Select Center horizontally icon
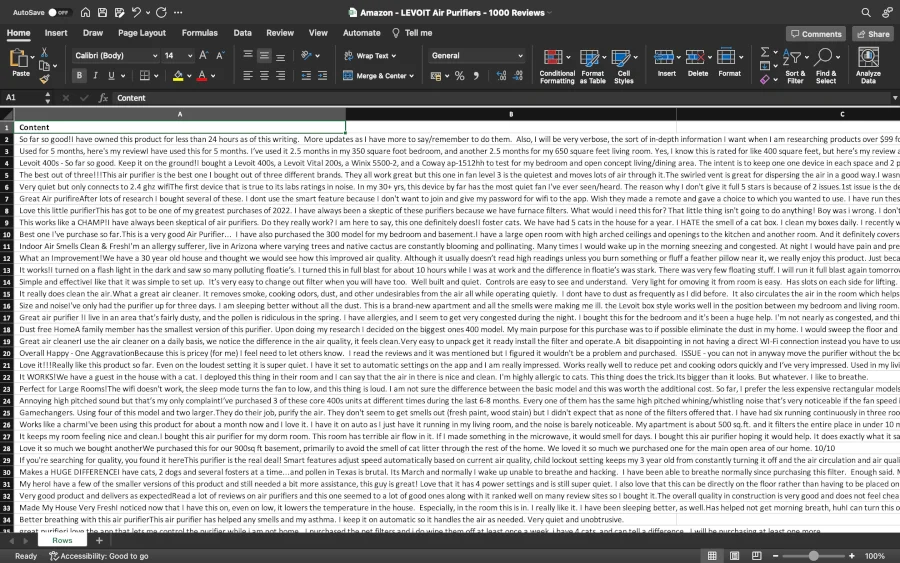This screenshot has width=900, height=563. [264, 75]
